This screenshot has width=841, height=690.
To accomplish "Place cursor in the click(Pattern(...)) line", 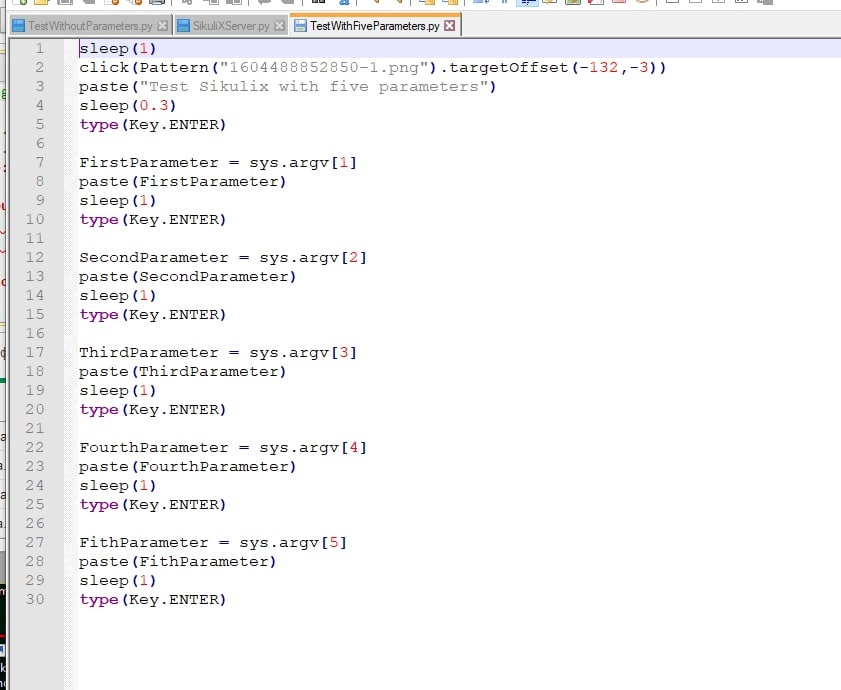I will (x=373, y=68).
